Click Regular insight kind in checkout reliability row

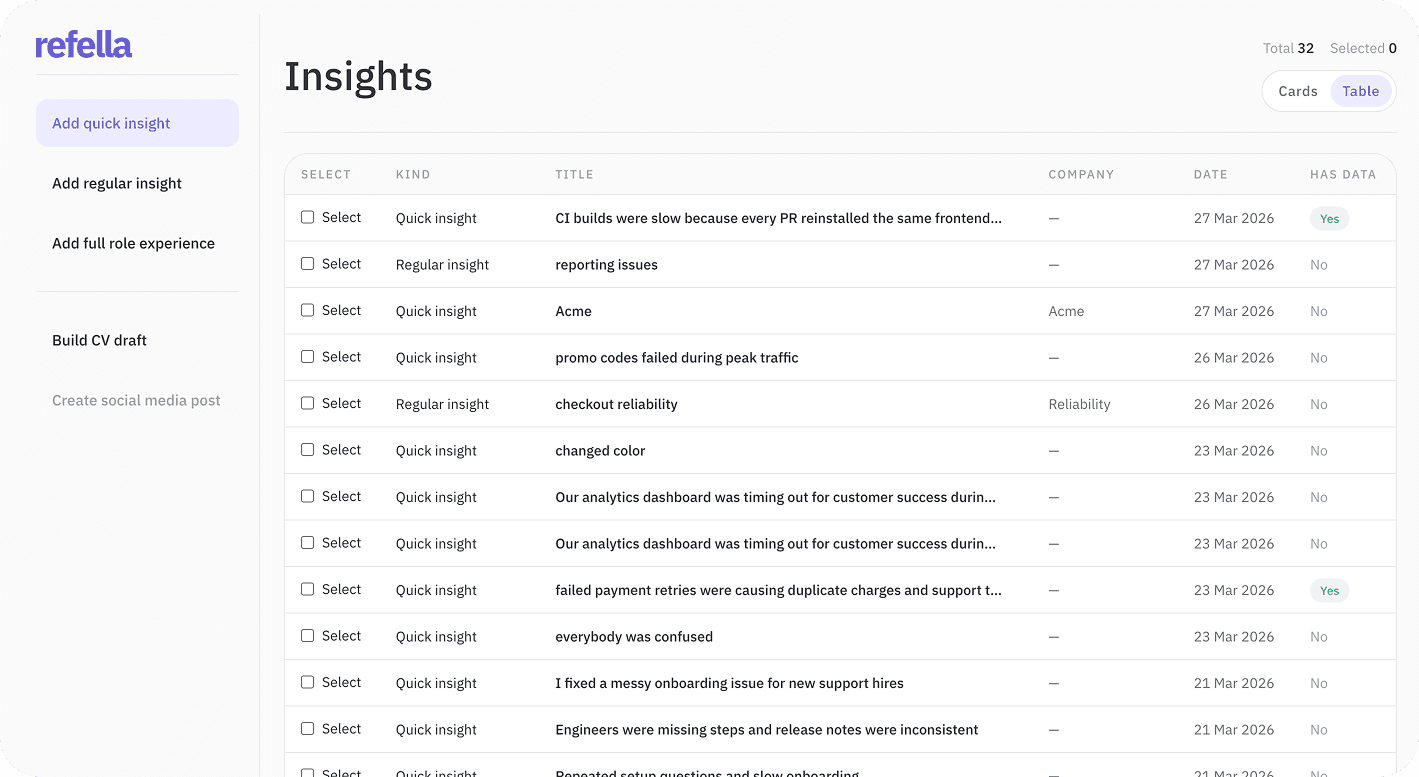[x=442, y=404]
